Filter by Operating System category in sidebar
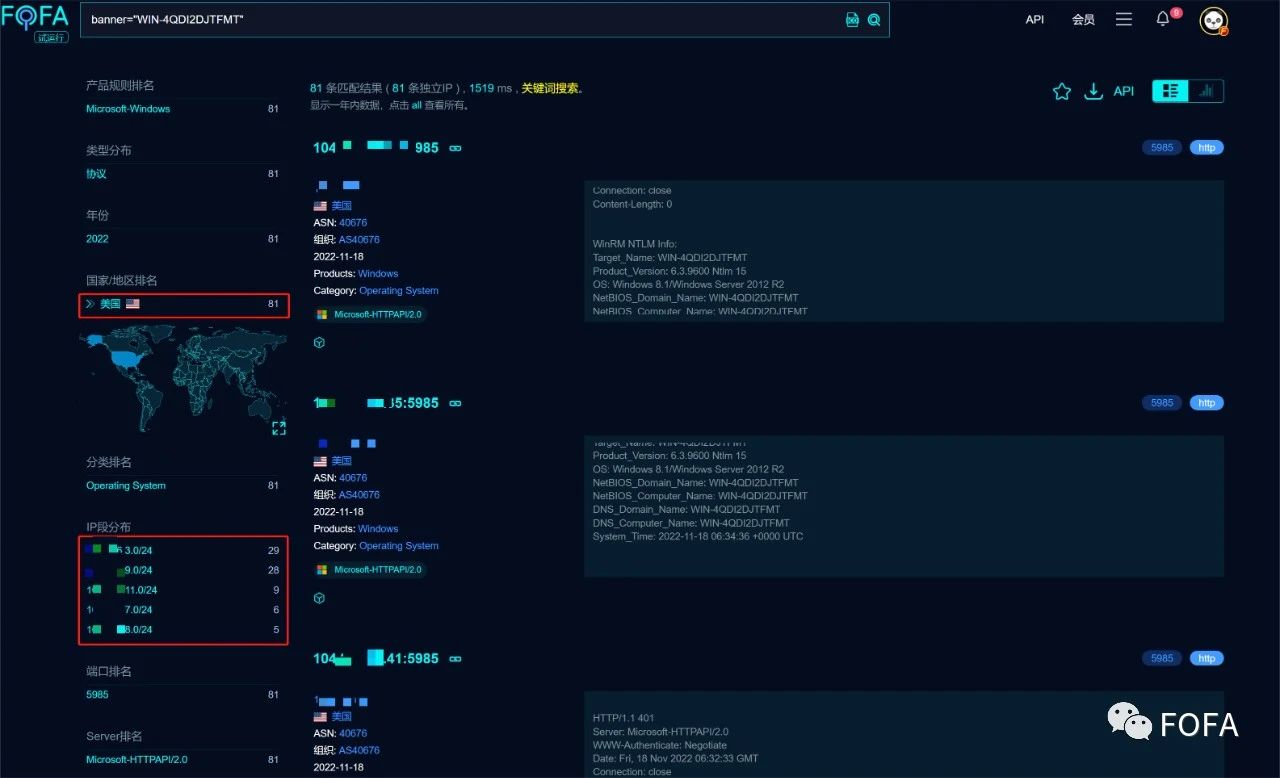 [x=126, y=486]
